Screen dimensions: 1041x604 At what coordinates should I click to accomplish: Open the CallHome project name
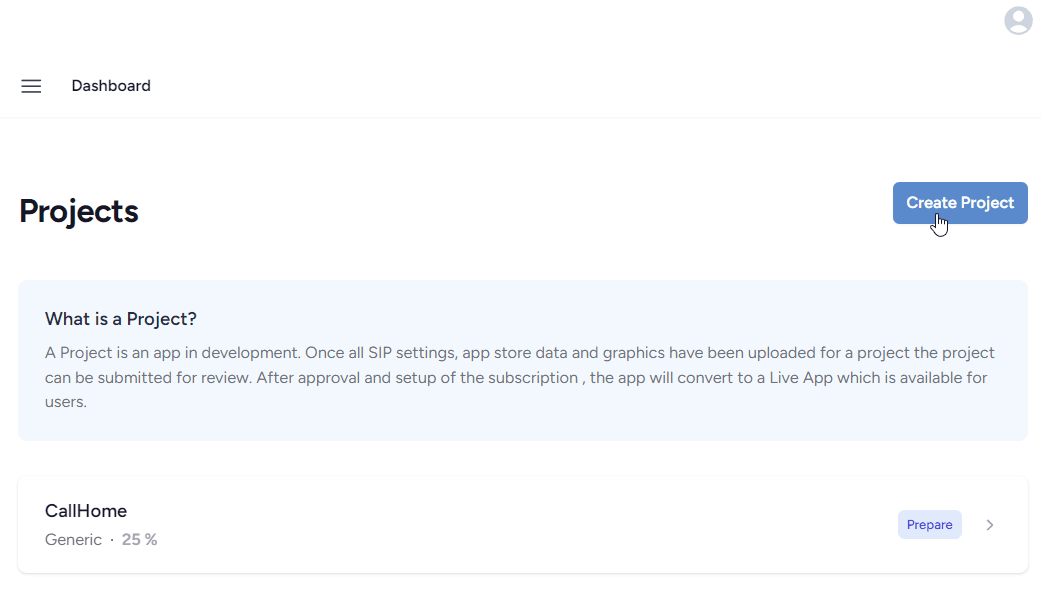pos(86,511)
